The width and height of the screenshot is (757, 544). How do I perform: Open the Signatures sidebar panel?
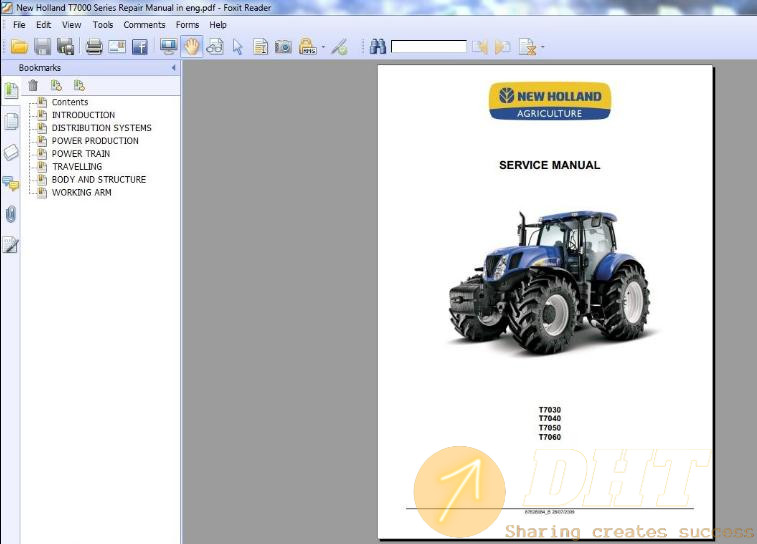coord(11,245)
